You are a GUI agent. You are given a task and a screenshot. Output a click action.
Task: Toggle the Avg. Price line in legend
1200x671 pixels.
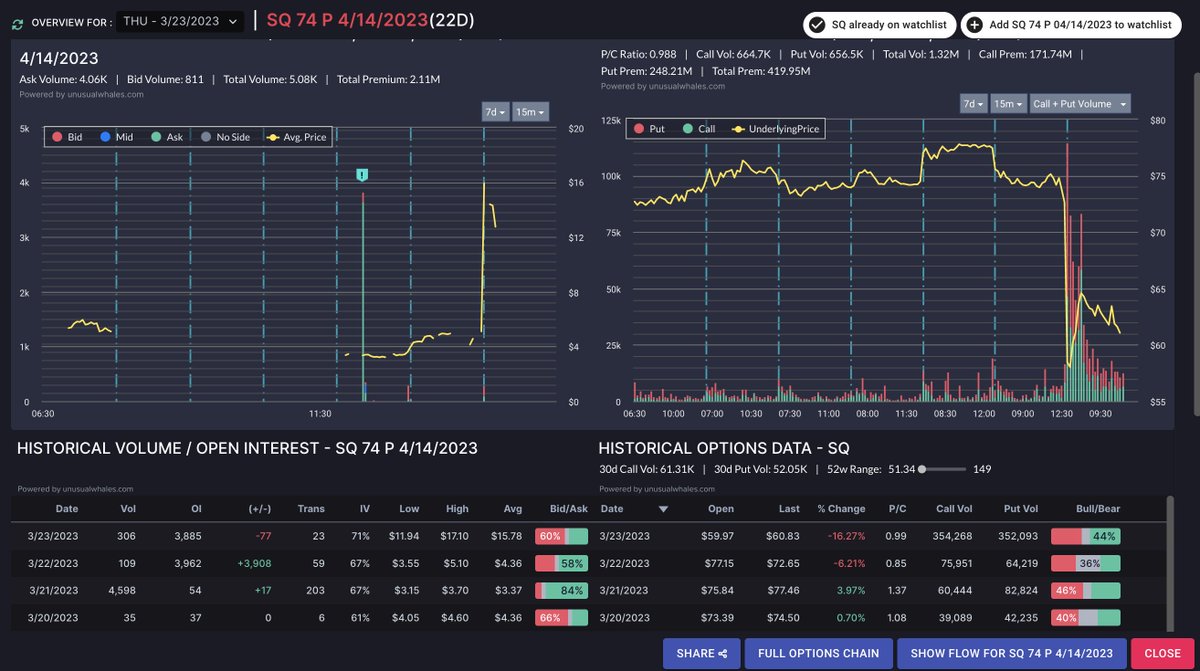tap(295, 137)
